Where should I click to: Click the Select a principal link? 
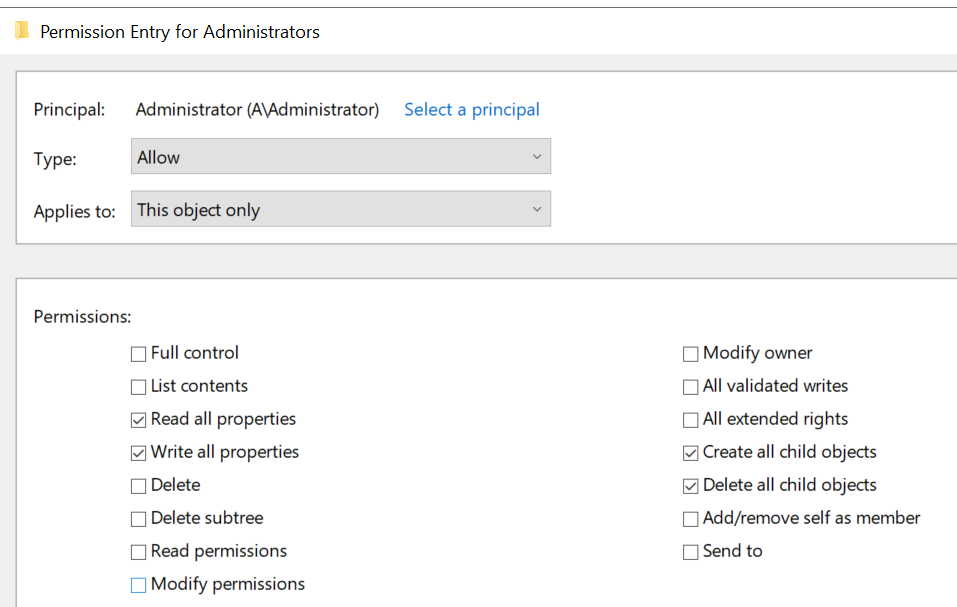tap(472, 110)
